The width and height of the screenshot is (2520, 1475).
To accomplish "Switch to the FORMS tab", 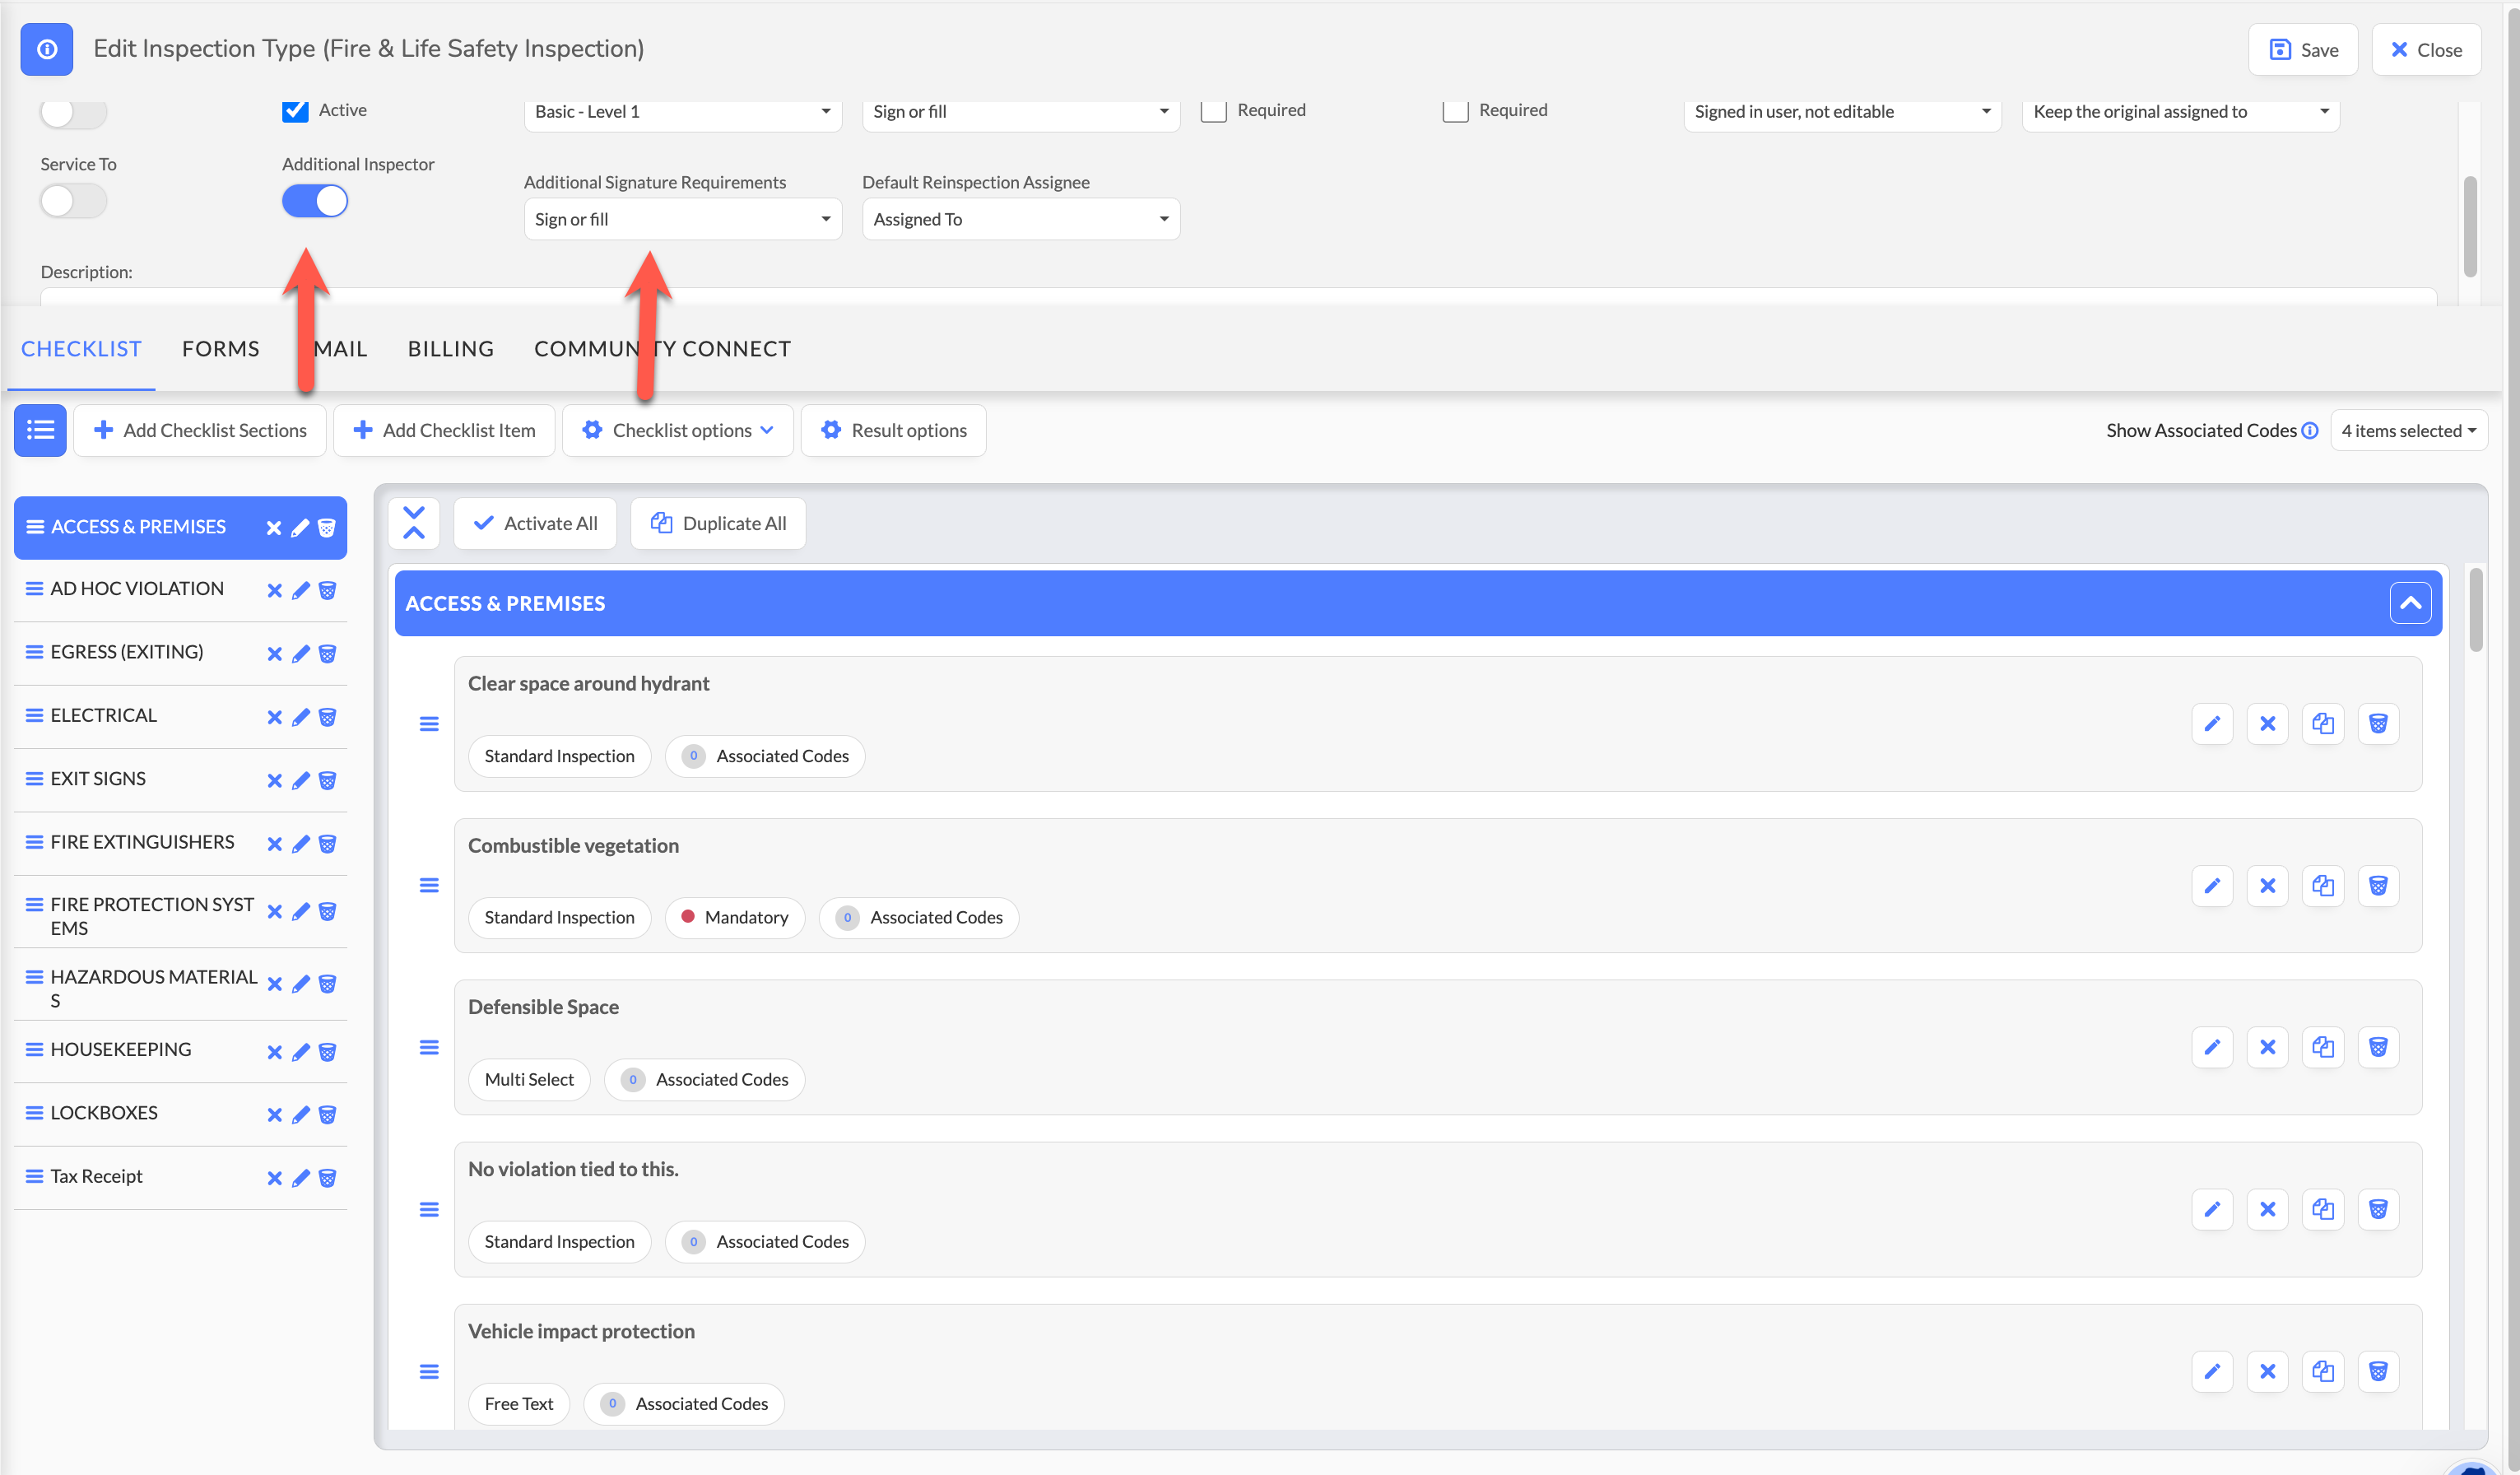I will click(220, 349).
